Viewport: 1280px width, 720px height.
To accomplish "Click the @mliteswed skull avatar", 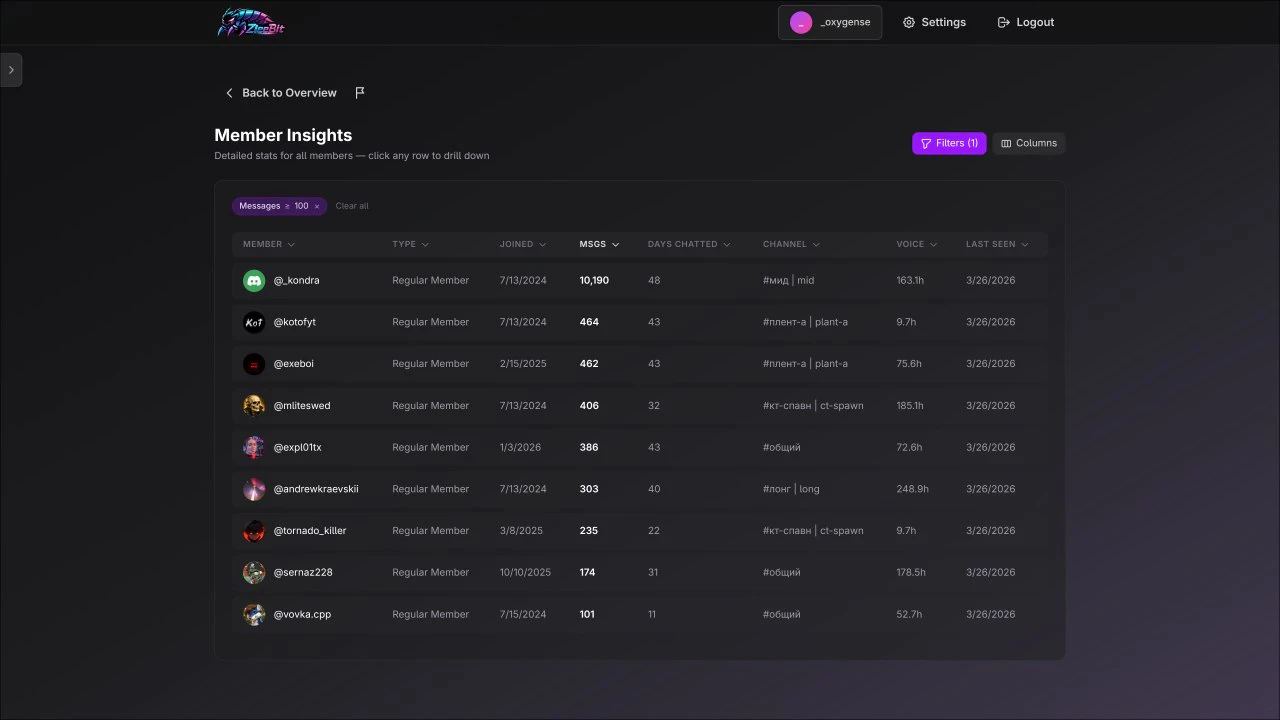I will tap(254, 406).
